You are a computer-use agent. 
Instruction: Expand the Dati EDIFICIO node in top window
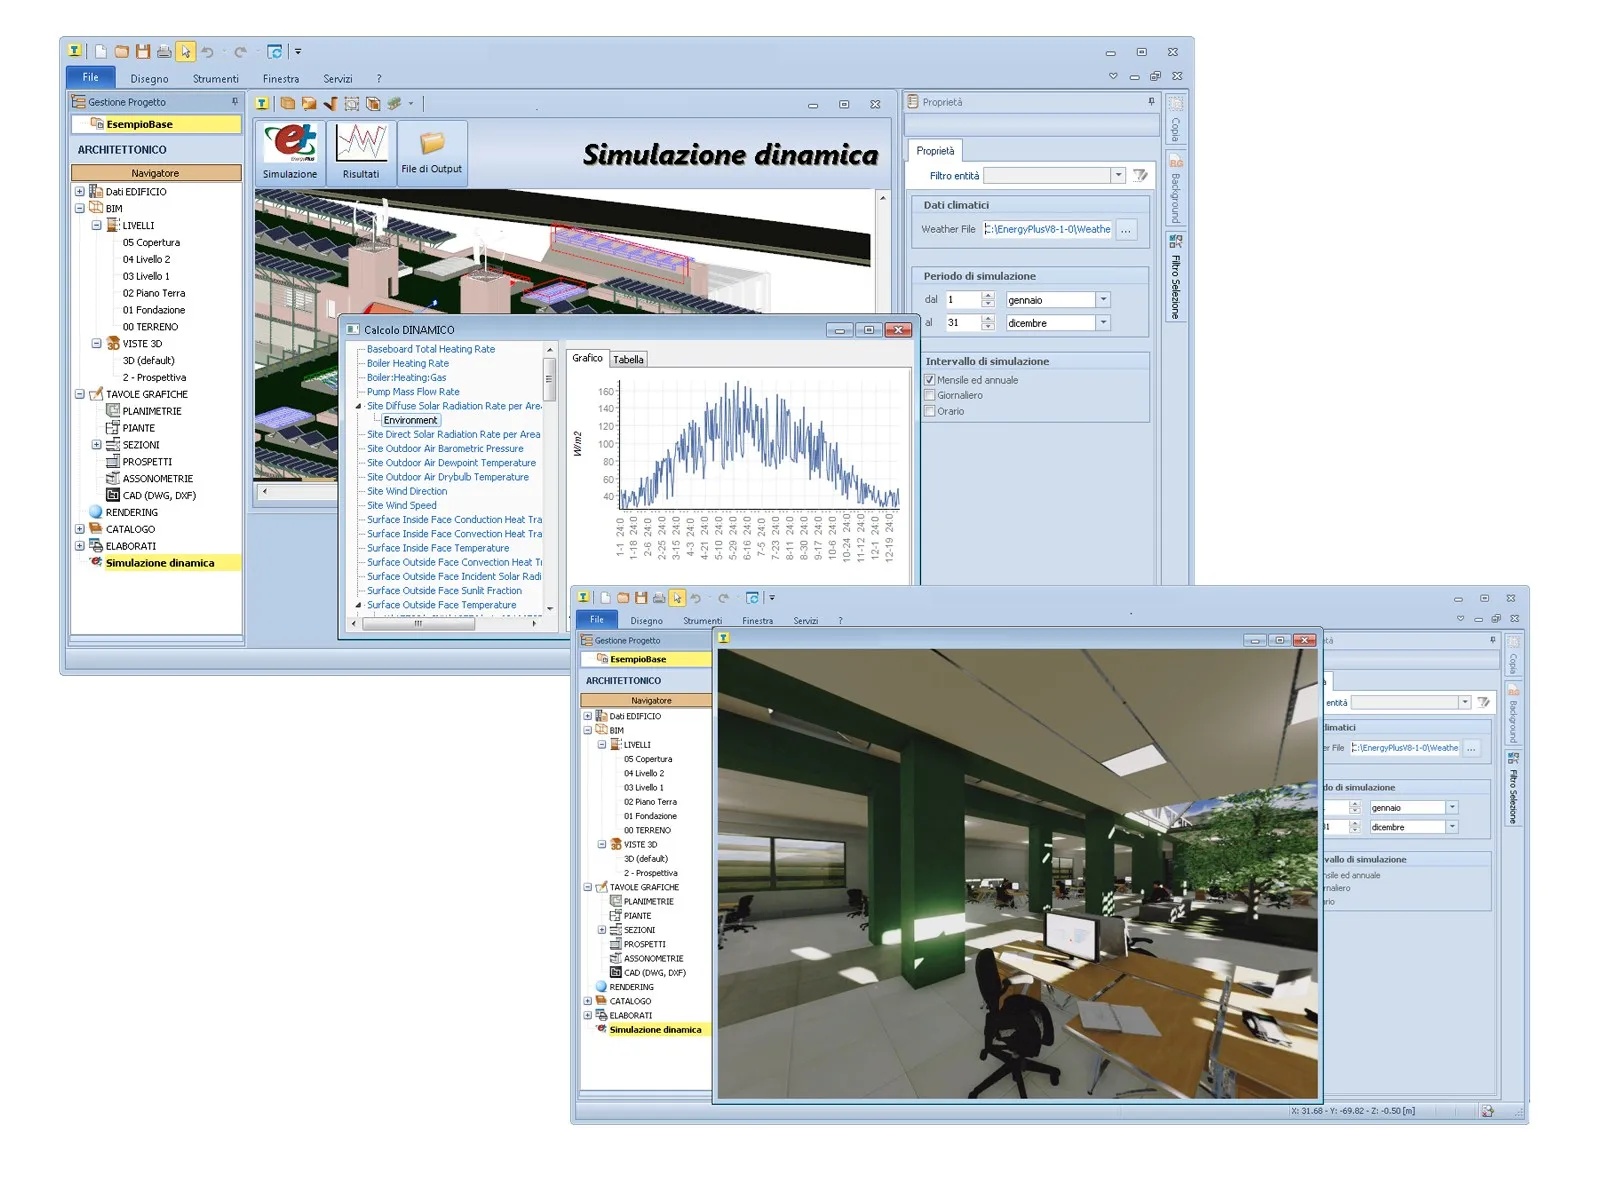coord(80,191)
